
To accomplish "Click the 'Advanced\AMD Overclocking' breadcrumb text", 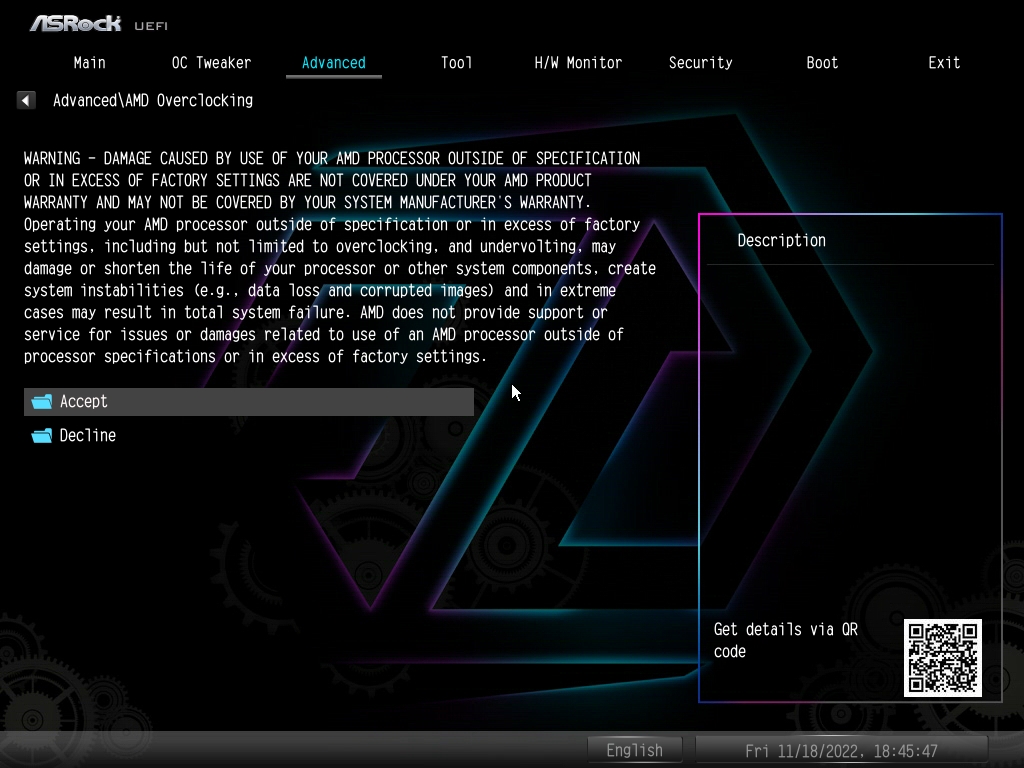I will pos(153,101).
